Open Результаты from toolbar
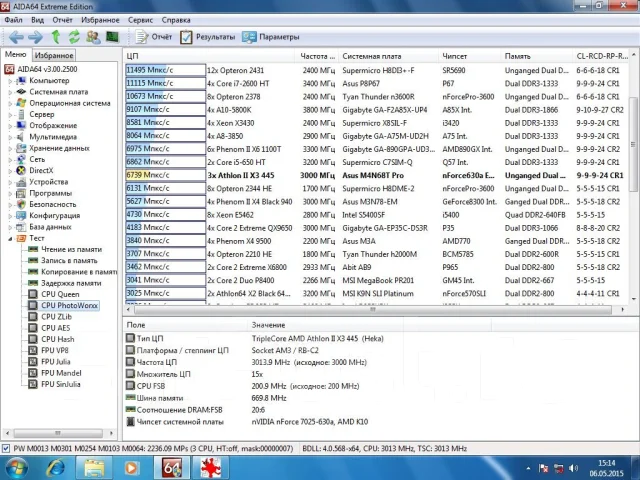This screenshot has width=640, height=480. [x=208, y=37]
